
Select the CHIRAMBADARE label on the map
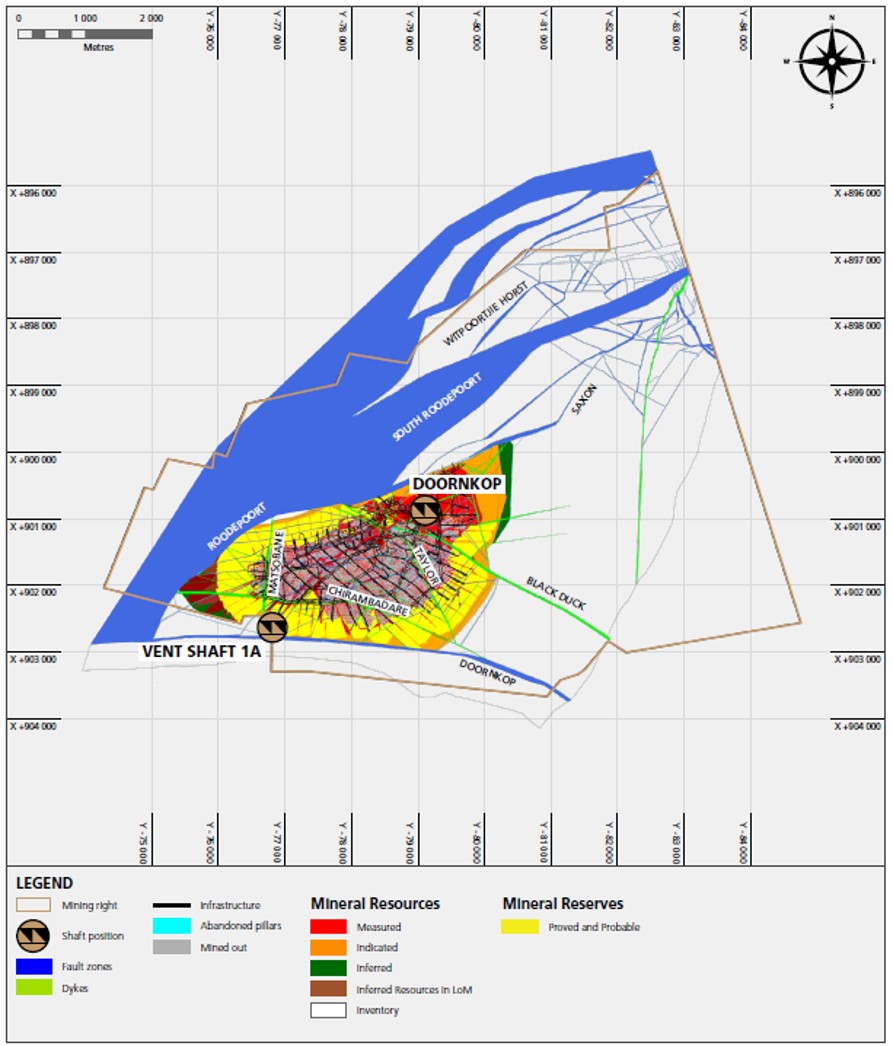[x=367, y=600]
